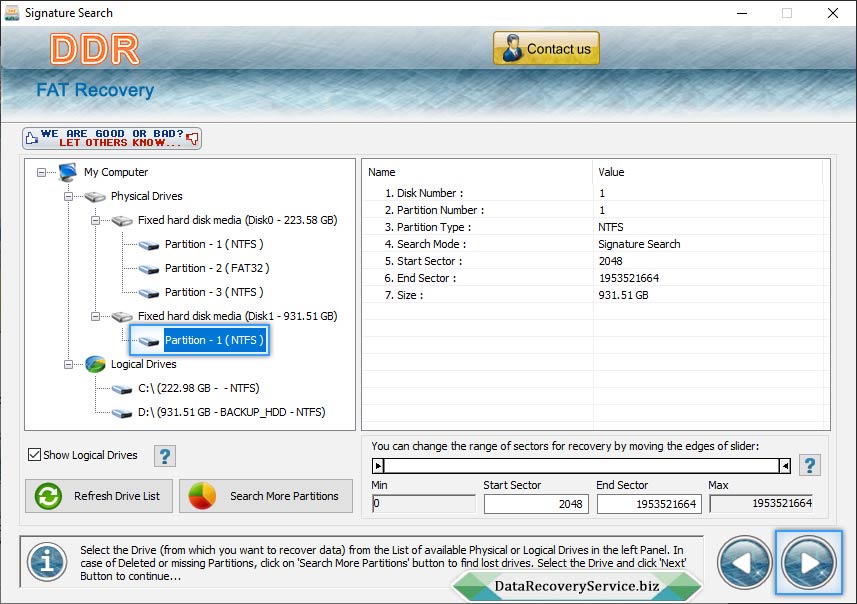Collapse the Disk0 223.58 GB node
857x604 pixels.
(x=95, y=220)
